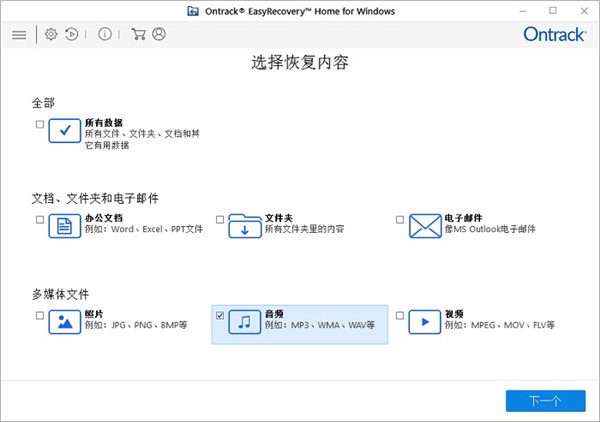The image size is (600, 422).
Task: Check the 文件夹 checkbox
Action: [x=220, y=220]
